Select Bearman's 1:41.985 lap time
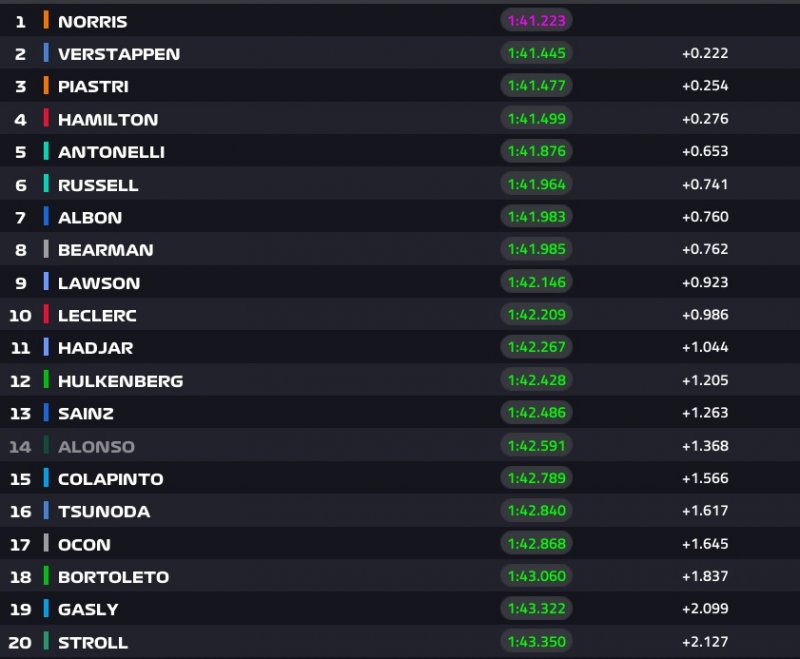Screen dimensions: 800x659 [x=536, y=249]
